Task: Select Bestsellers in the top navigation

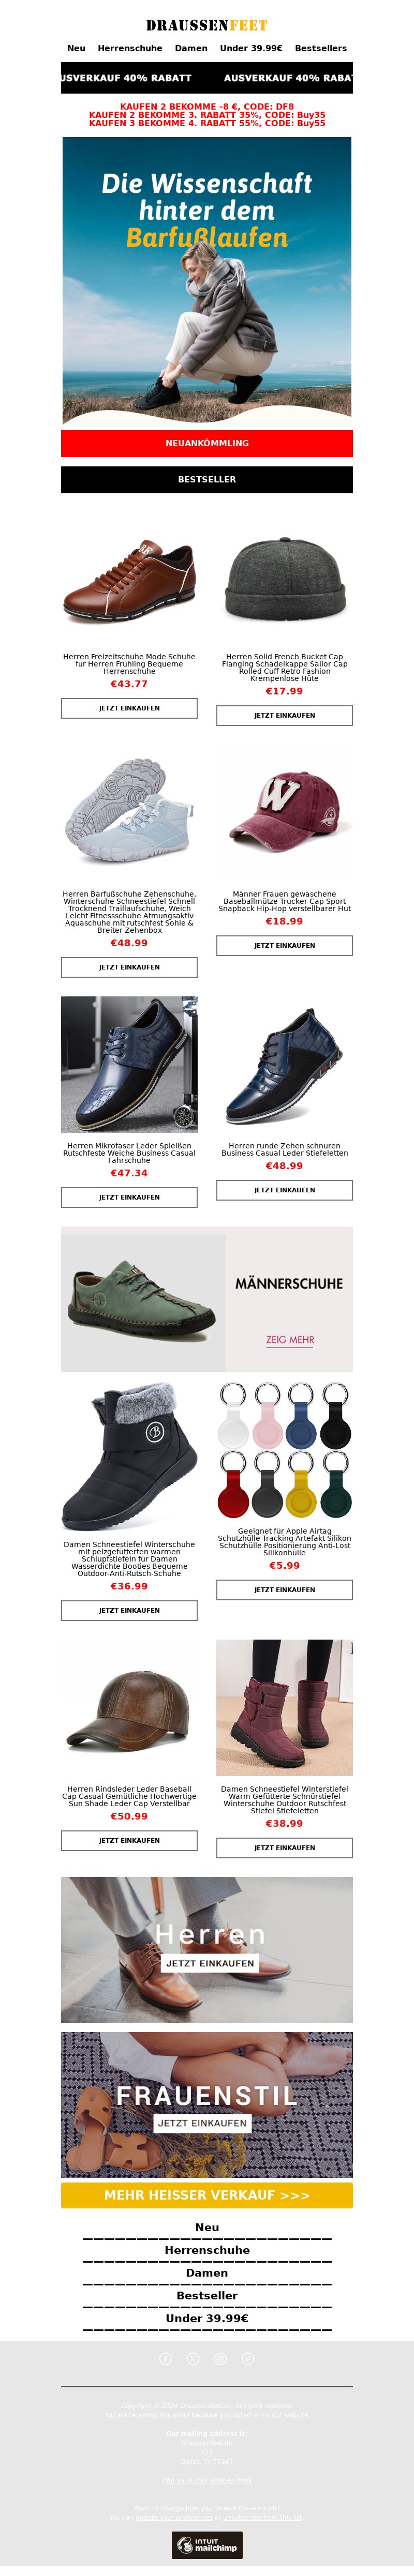Action: pyautogui.click(x=321, y=48)
